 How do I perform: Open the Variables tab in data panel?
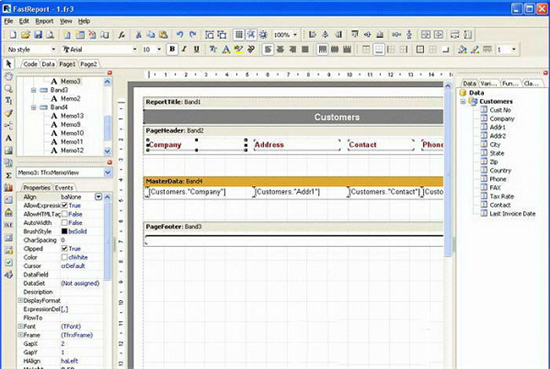tap(489, 83)
